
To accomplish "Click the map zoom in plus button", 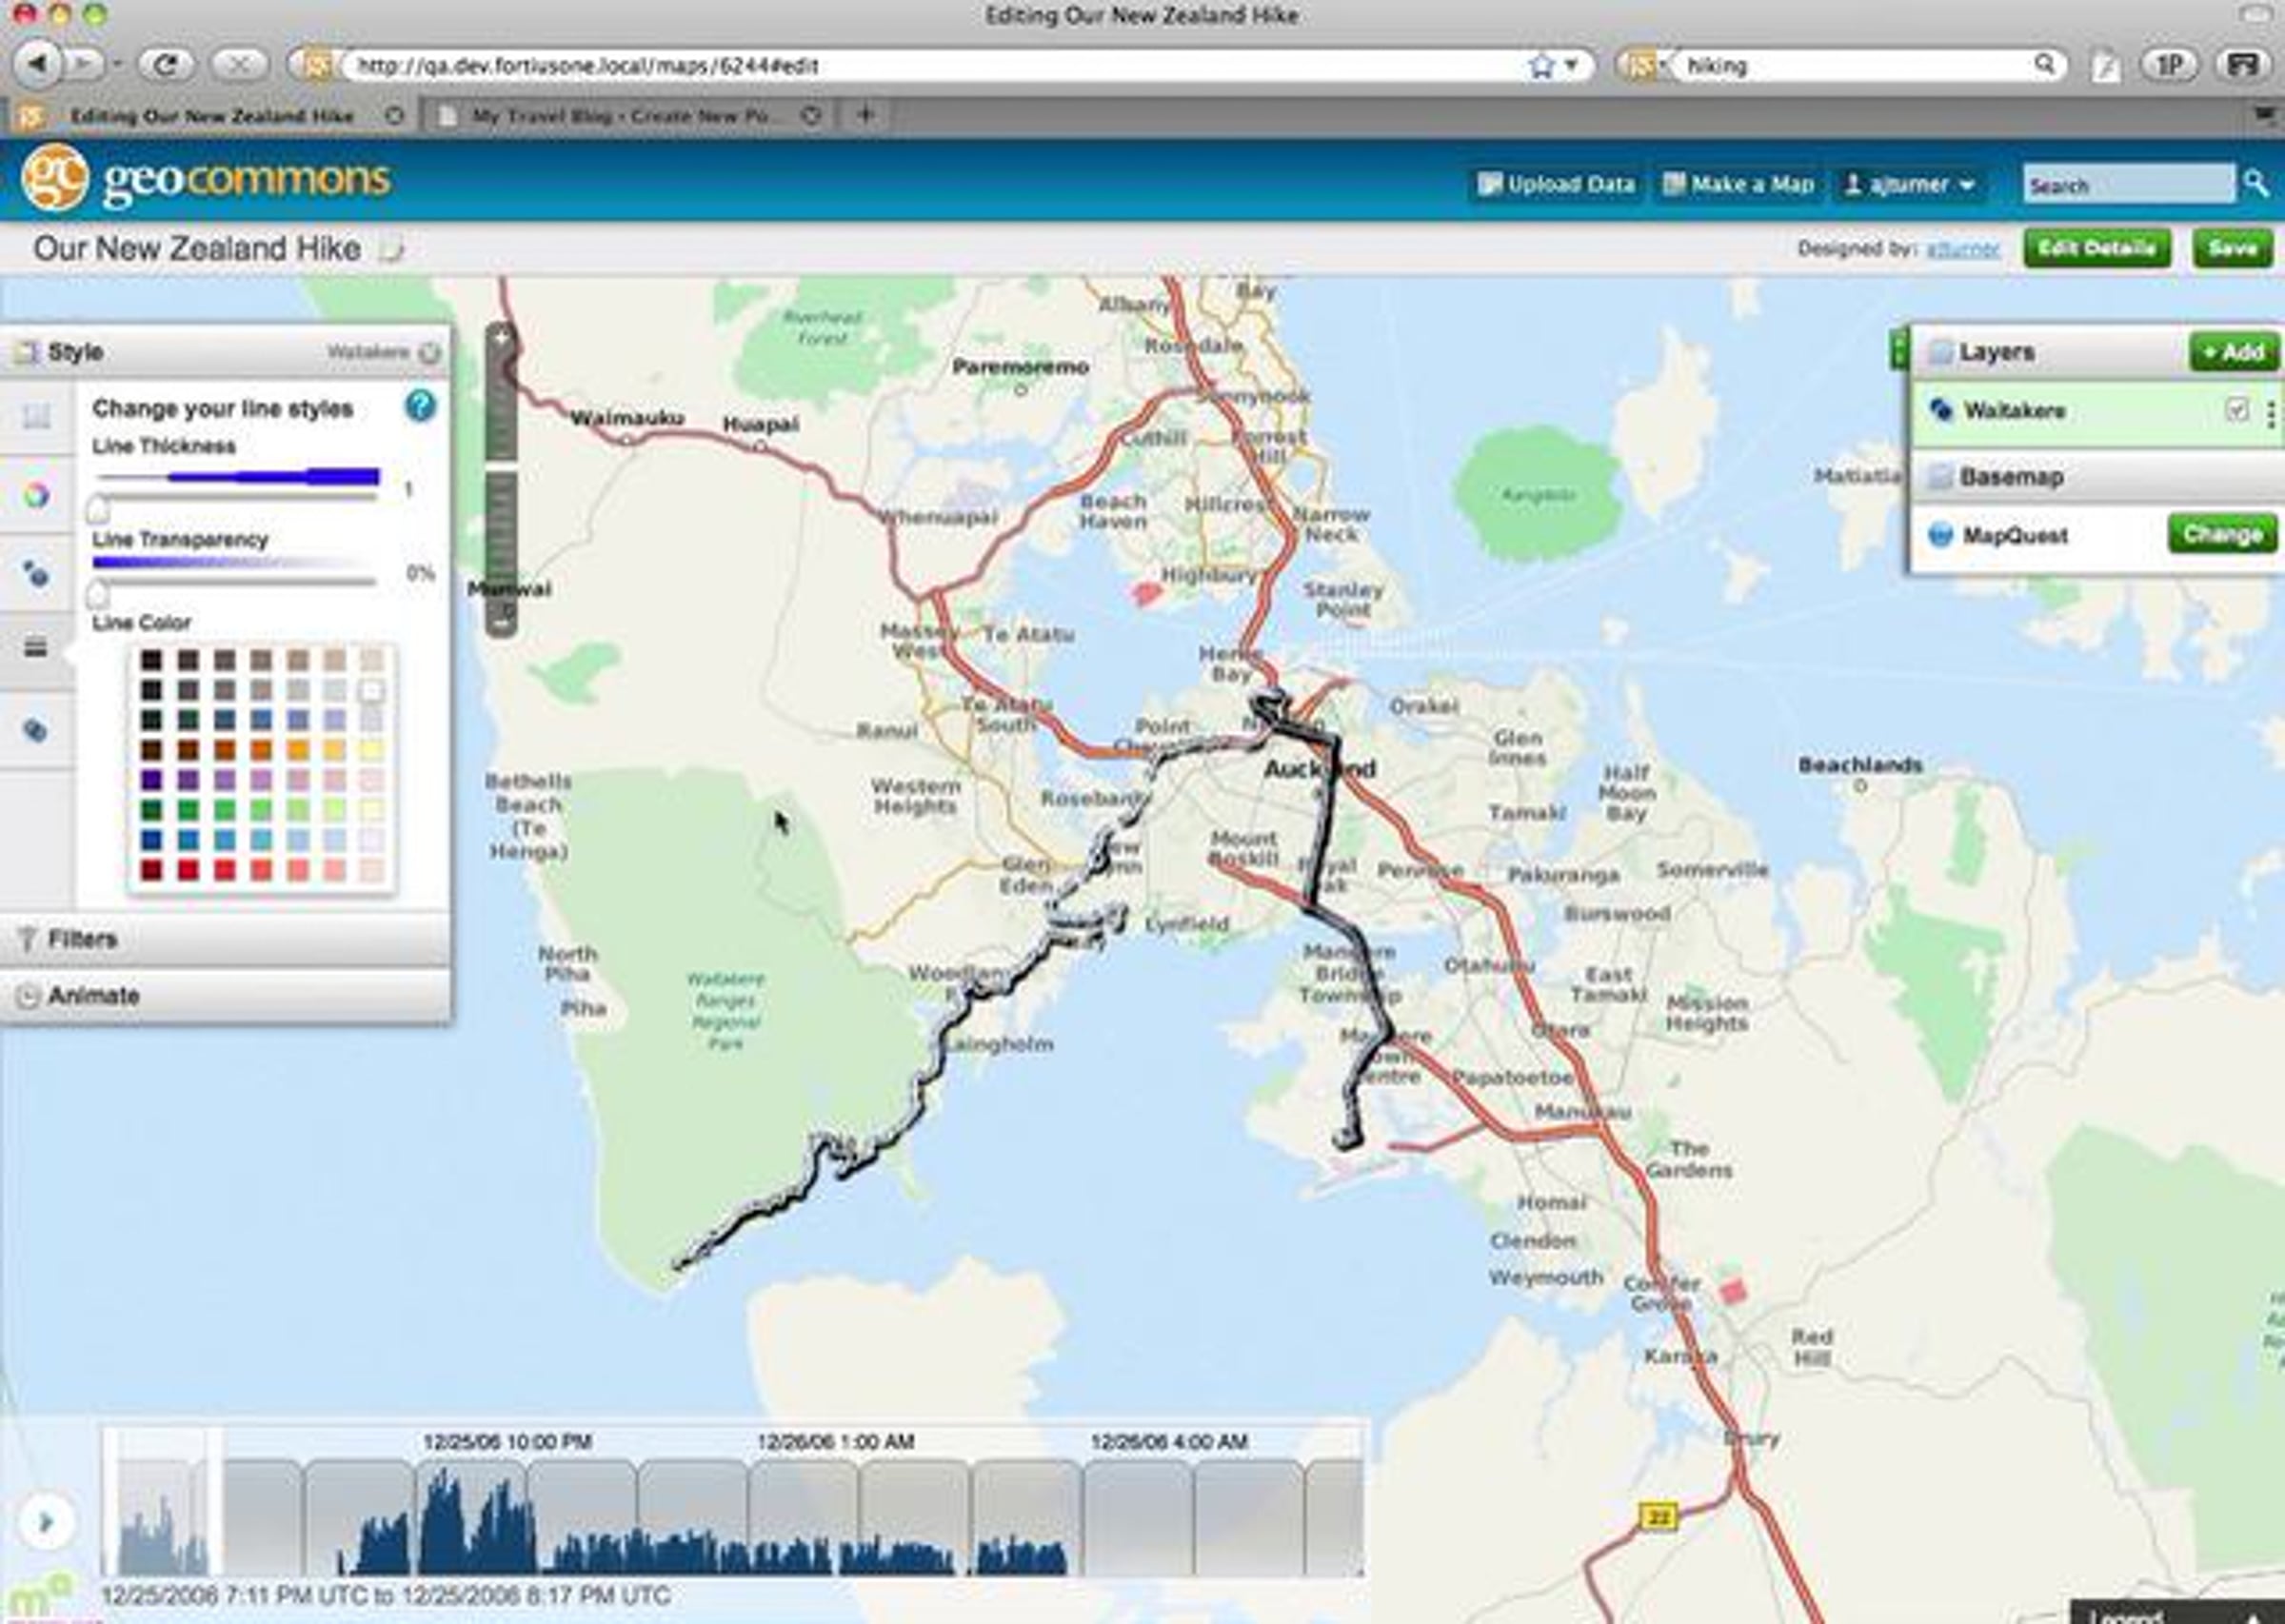I will [501, 337].
